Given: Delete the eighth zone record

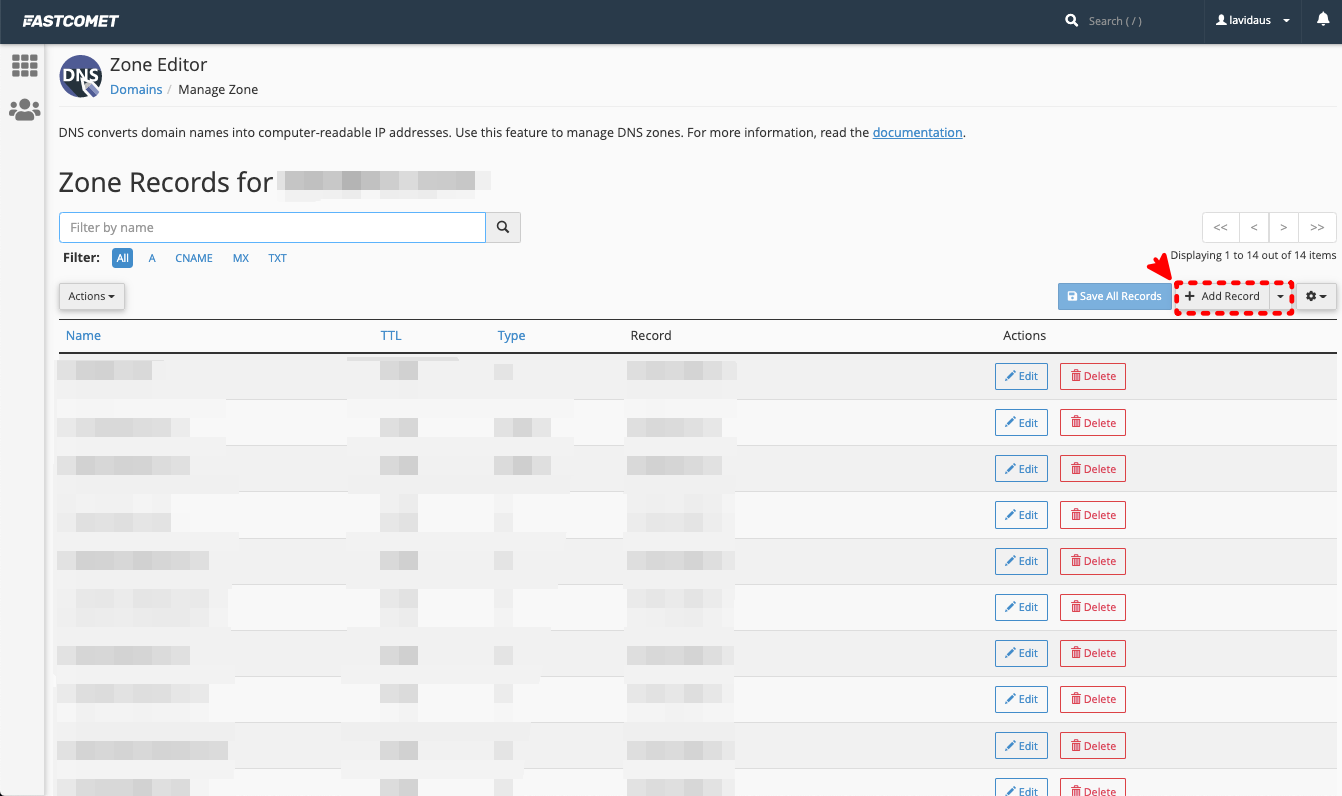Looking at the screenshot, I should point(1093,699).
